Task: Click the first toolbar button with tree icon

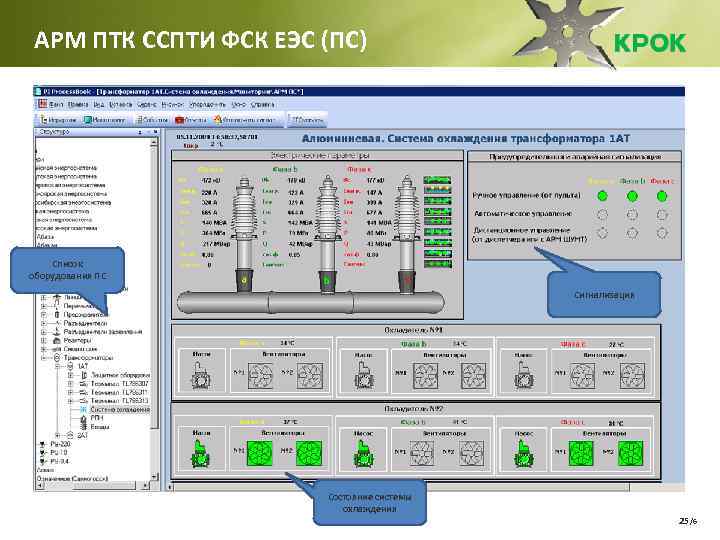Action: click(x=58, y=120)
